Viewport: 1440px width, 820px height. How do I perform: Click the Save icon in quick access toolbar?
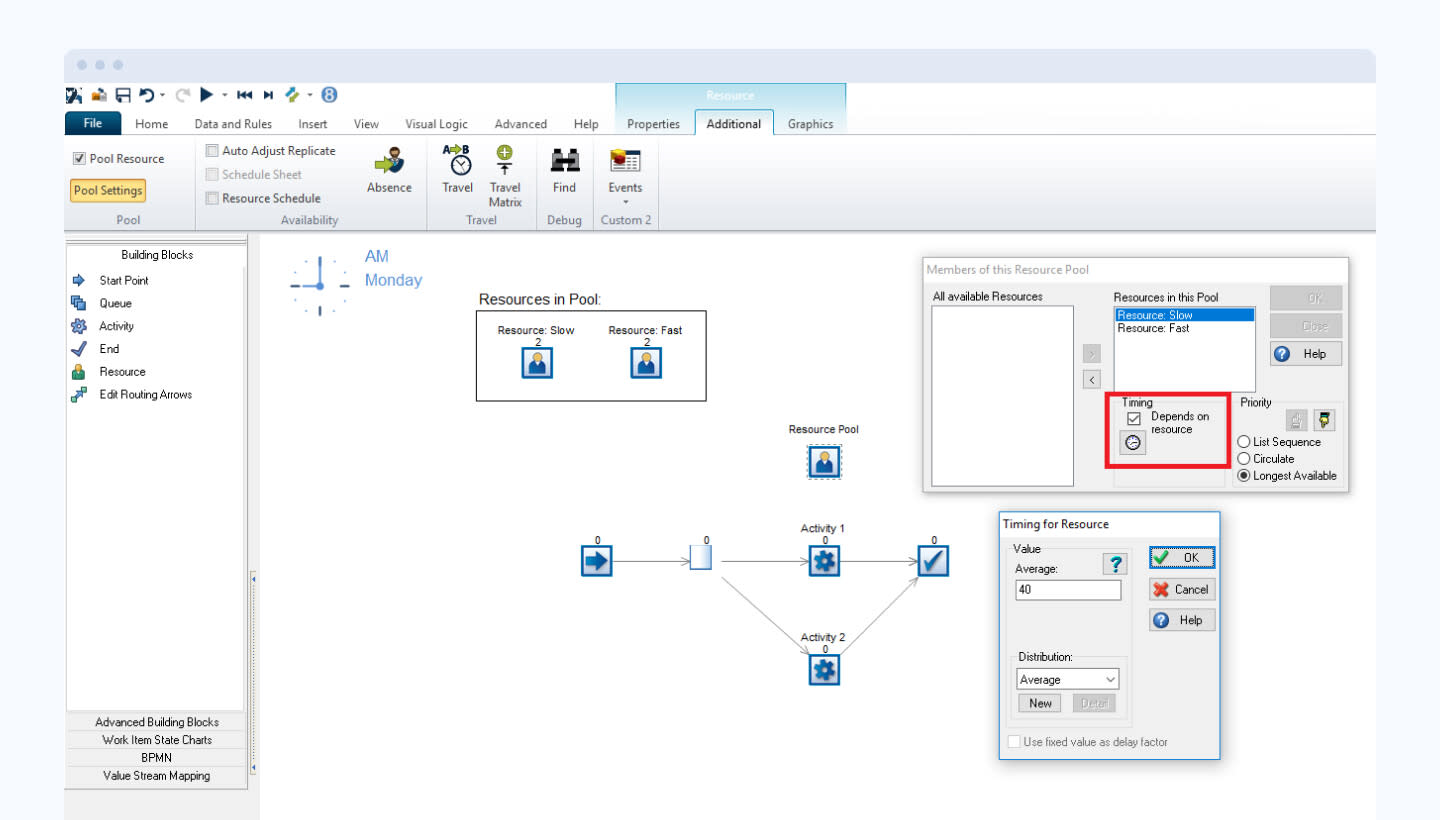[x=123, y=95]
